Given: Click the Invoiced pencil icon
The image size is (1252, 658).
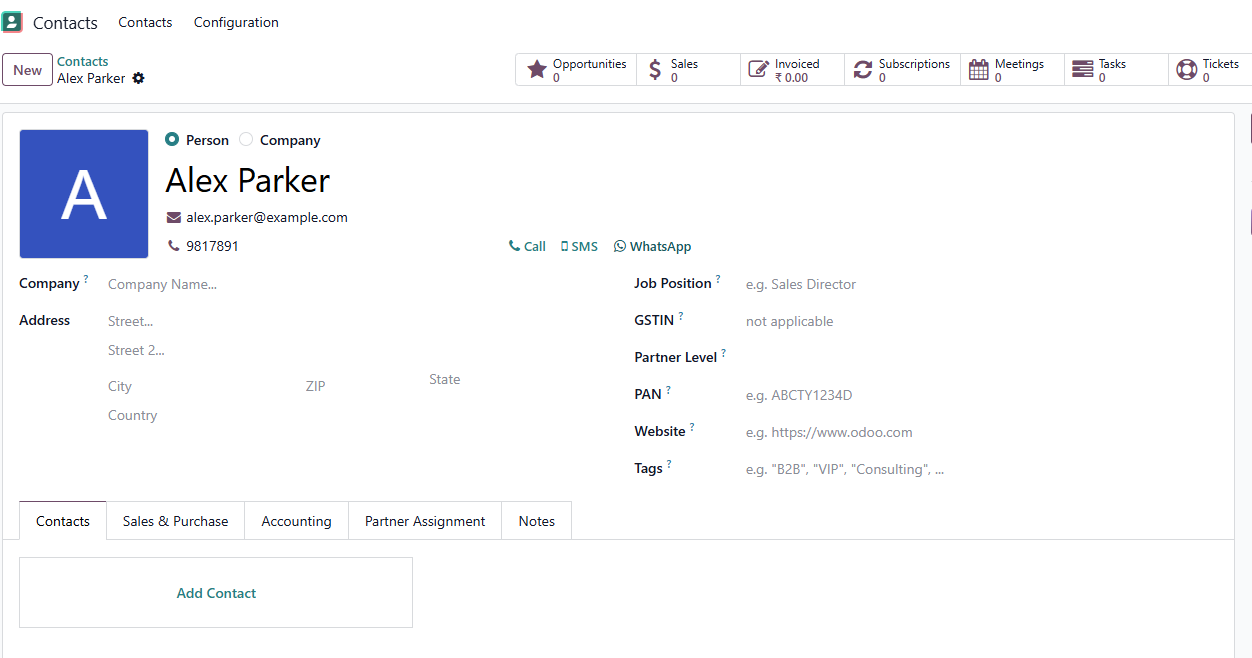Looking at the screenshot, I should [x=759, y=69].
